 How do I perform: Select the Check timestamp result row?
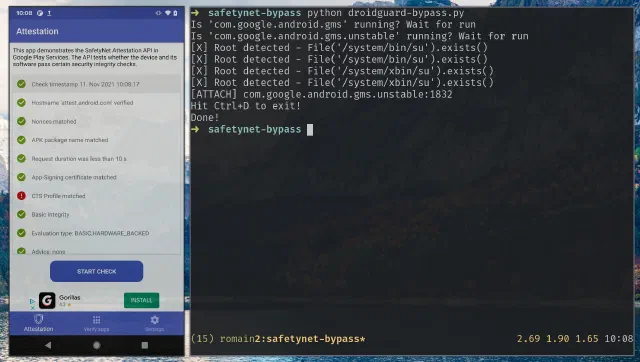click(x=96, y=84)
